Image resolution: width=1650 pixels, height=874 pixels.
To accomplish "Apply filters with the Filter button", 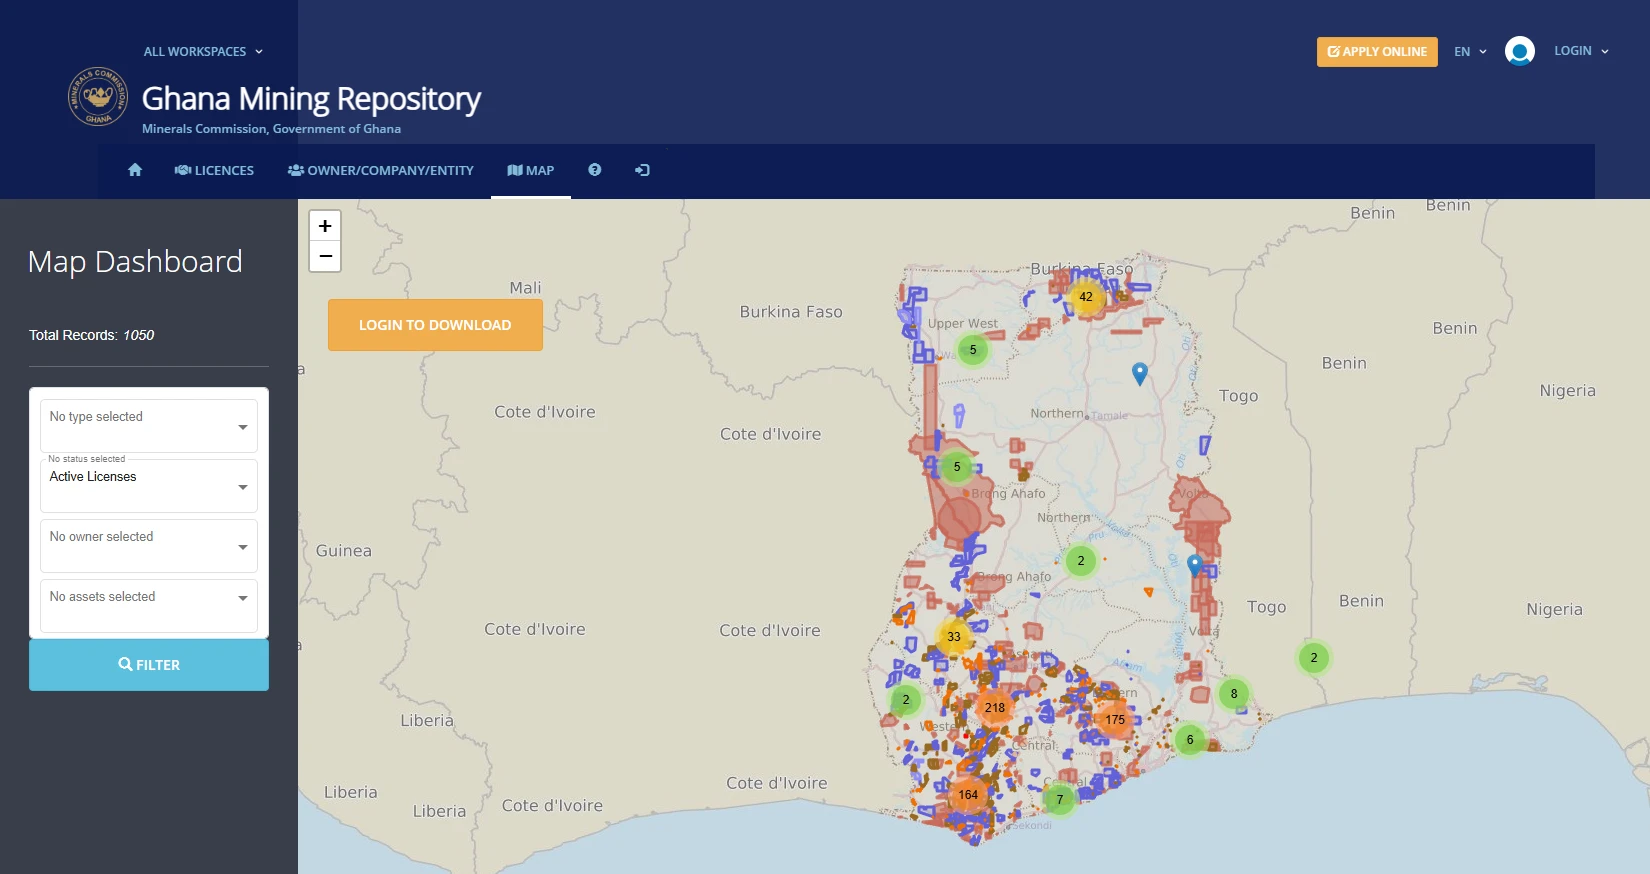I will coord(149,665).
